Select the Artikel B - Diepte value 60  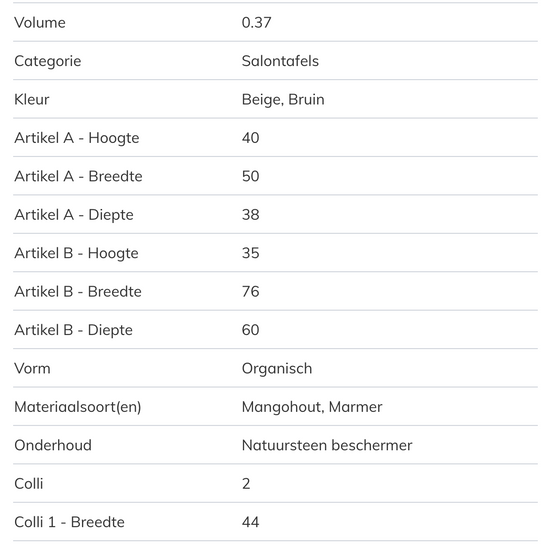250,330
